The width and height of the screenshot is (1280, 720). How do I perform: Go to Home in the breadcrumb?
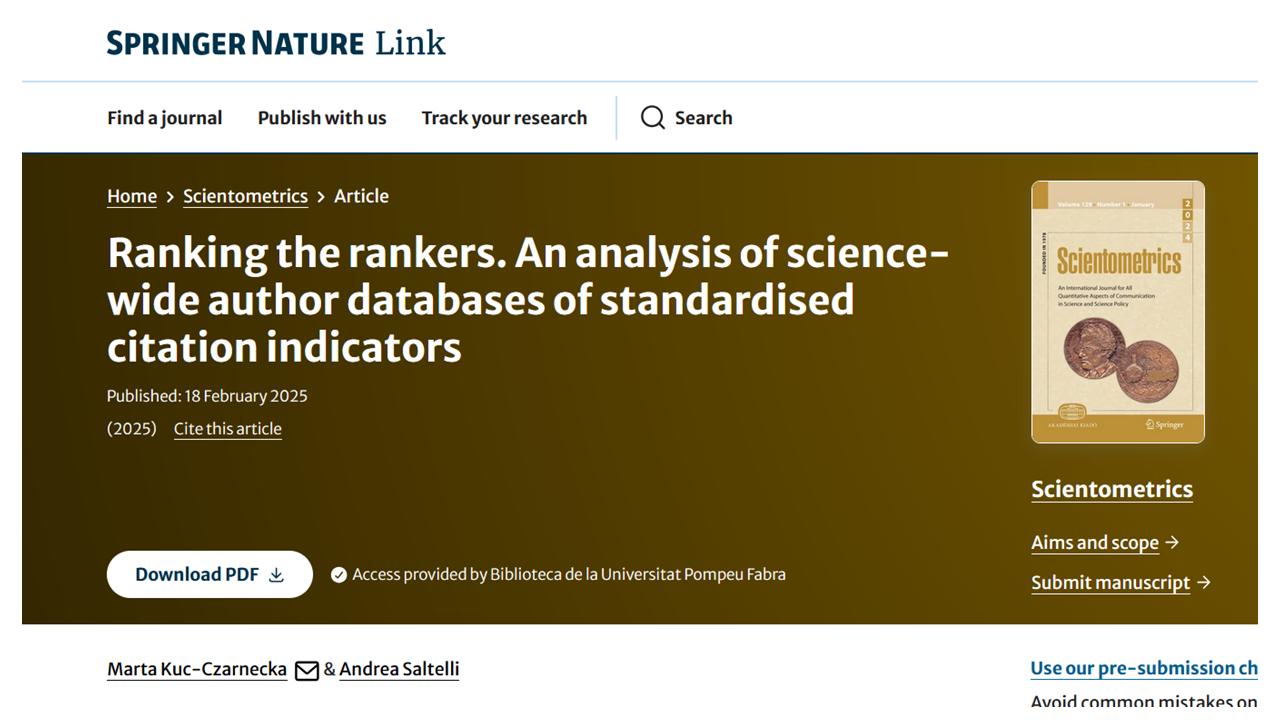coord(132,196)
